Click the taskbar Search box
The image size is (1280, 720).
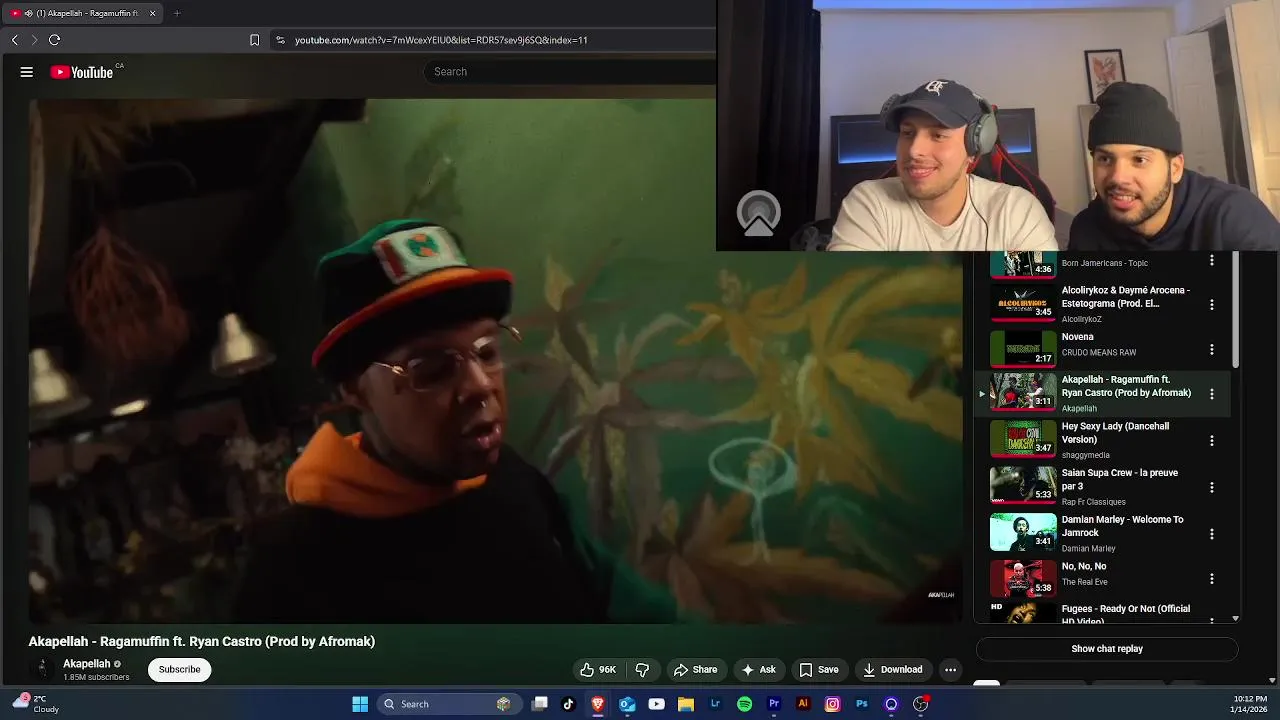[447, 704]
